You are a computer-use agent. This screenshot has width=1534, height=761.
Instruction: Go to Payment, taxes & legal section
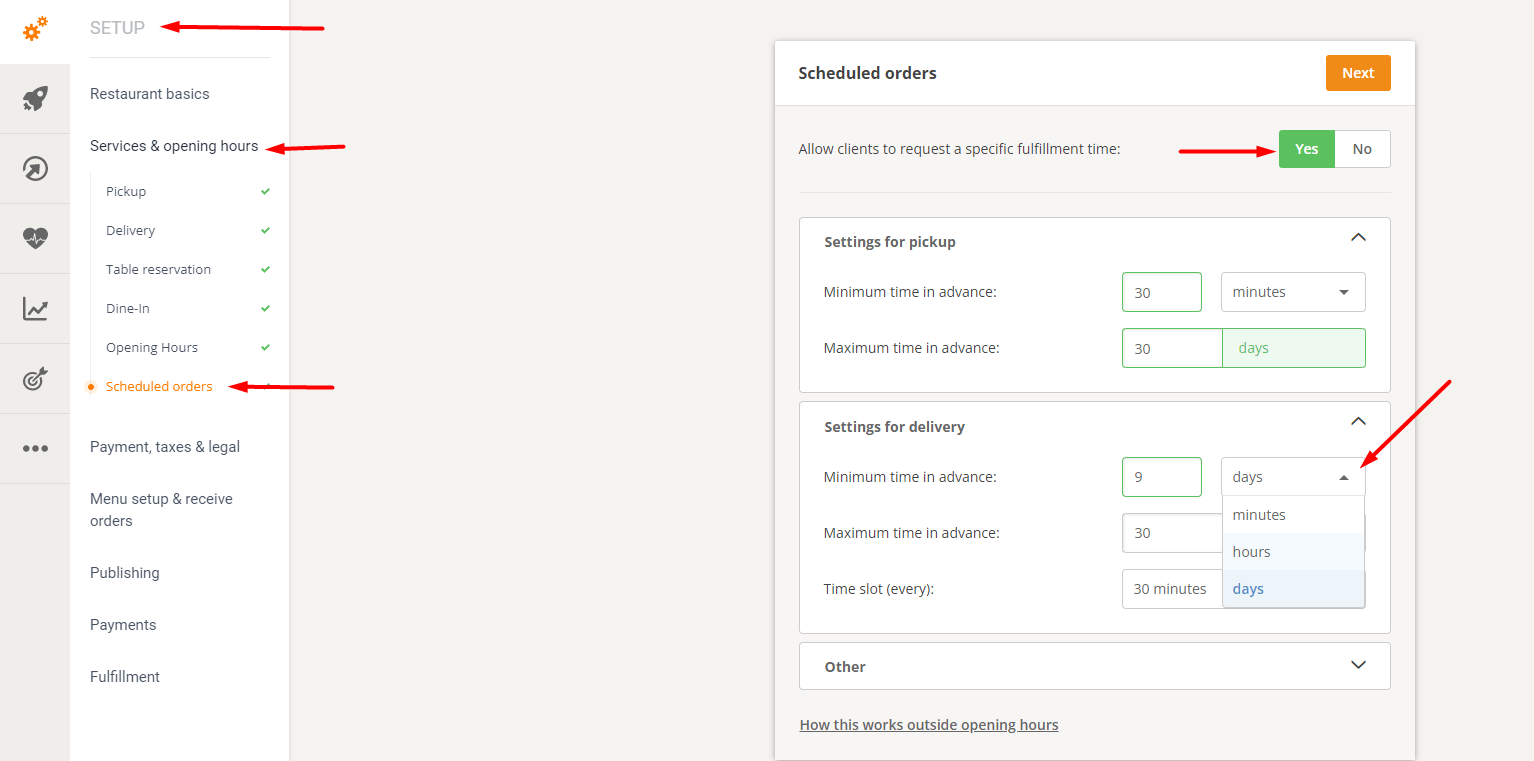pos(165,446)
